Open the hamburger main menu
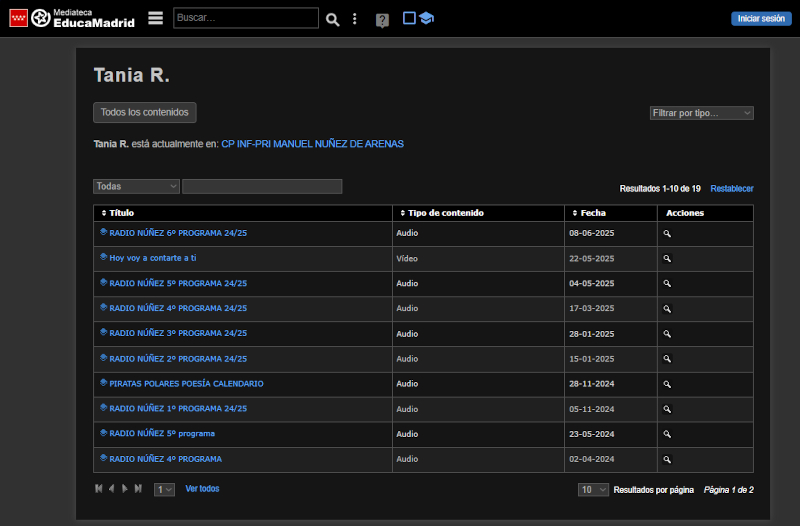 tap(155, 18)
